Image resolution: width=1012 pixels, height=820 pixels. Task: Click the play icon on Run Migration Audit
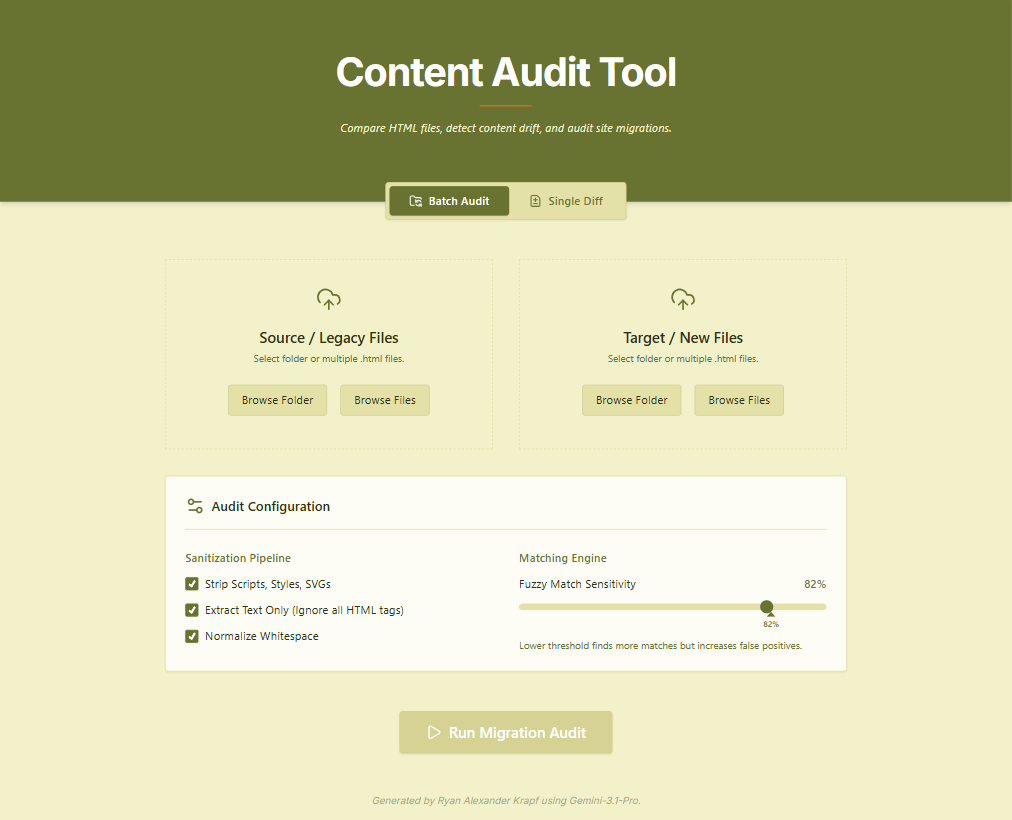point(434,732)
